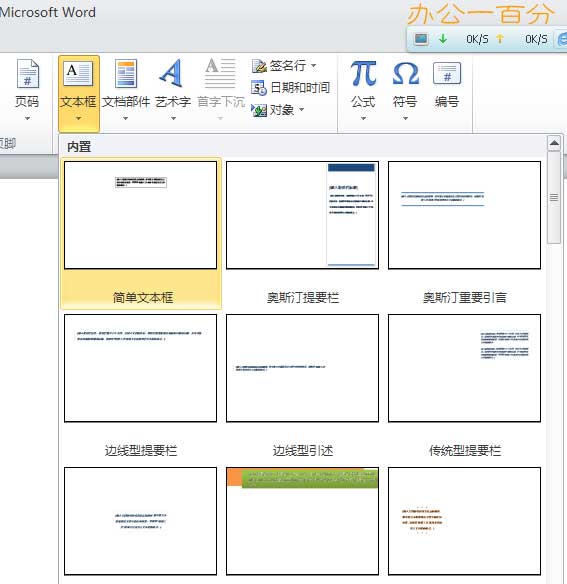Open the 文档部件 quick parts icon
Image resolution: width=567 pixels, height=584 pixels.
[126, 73]
